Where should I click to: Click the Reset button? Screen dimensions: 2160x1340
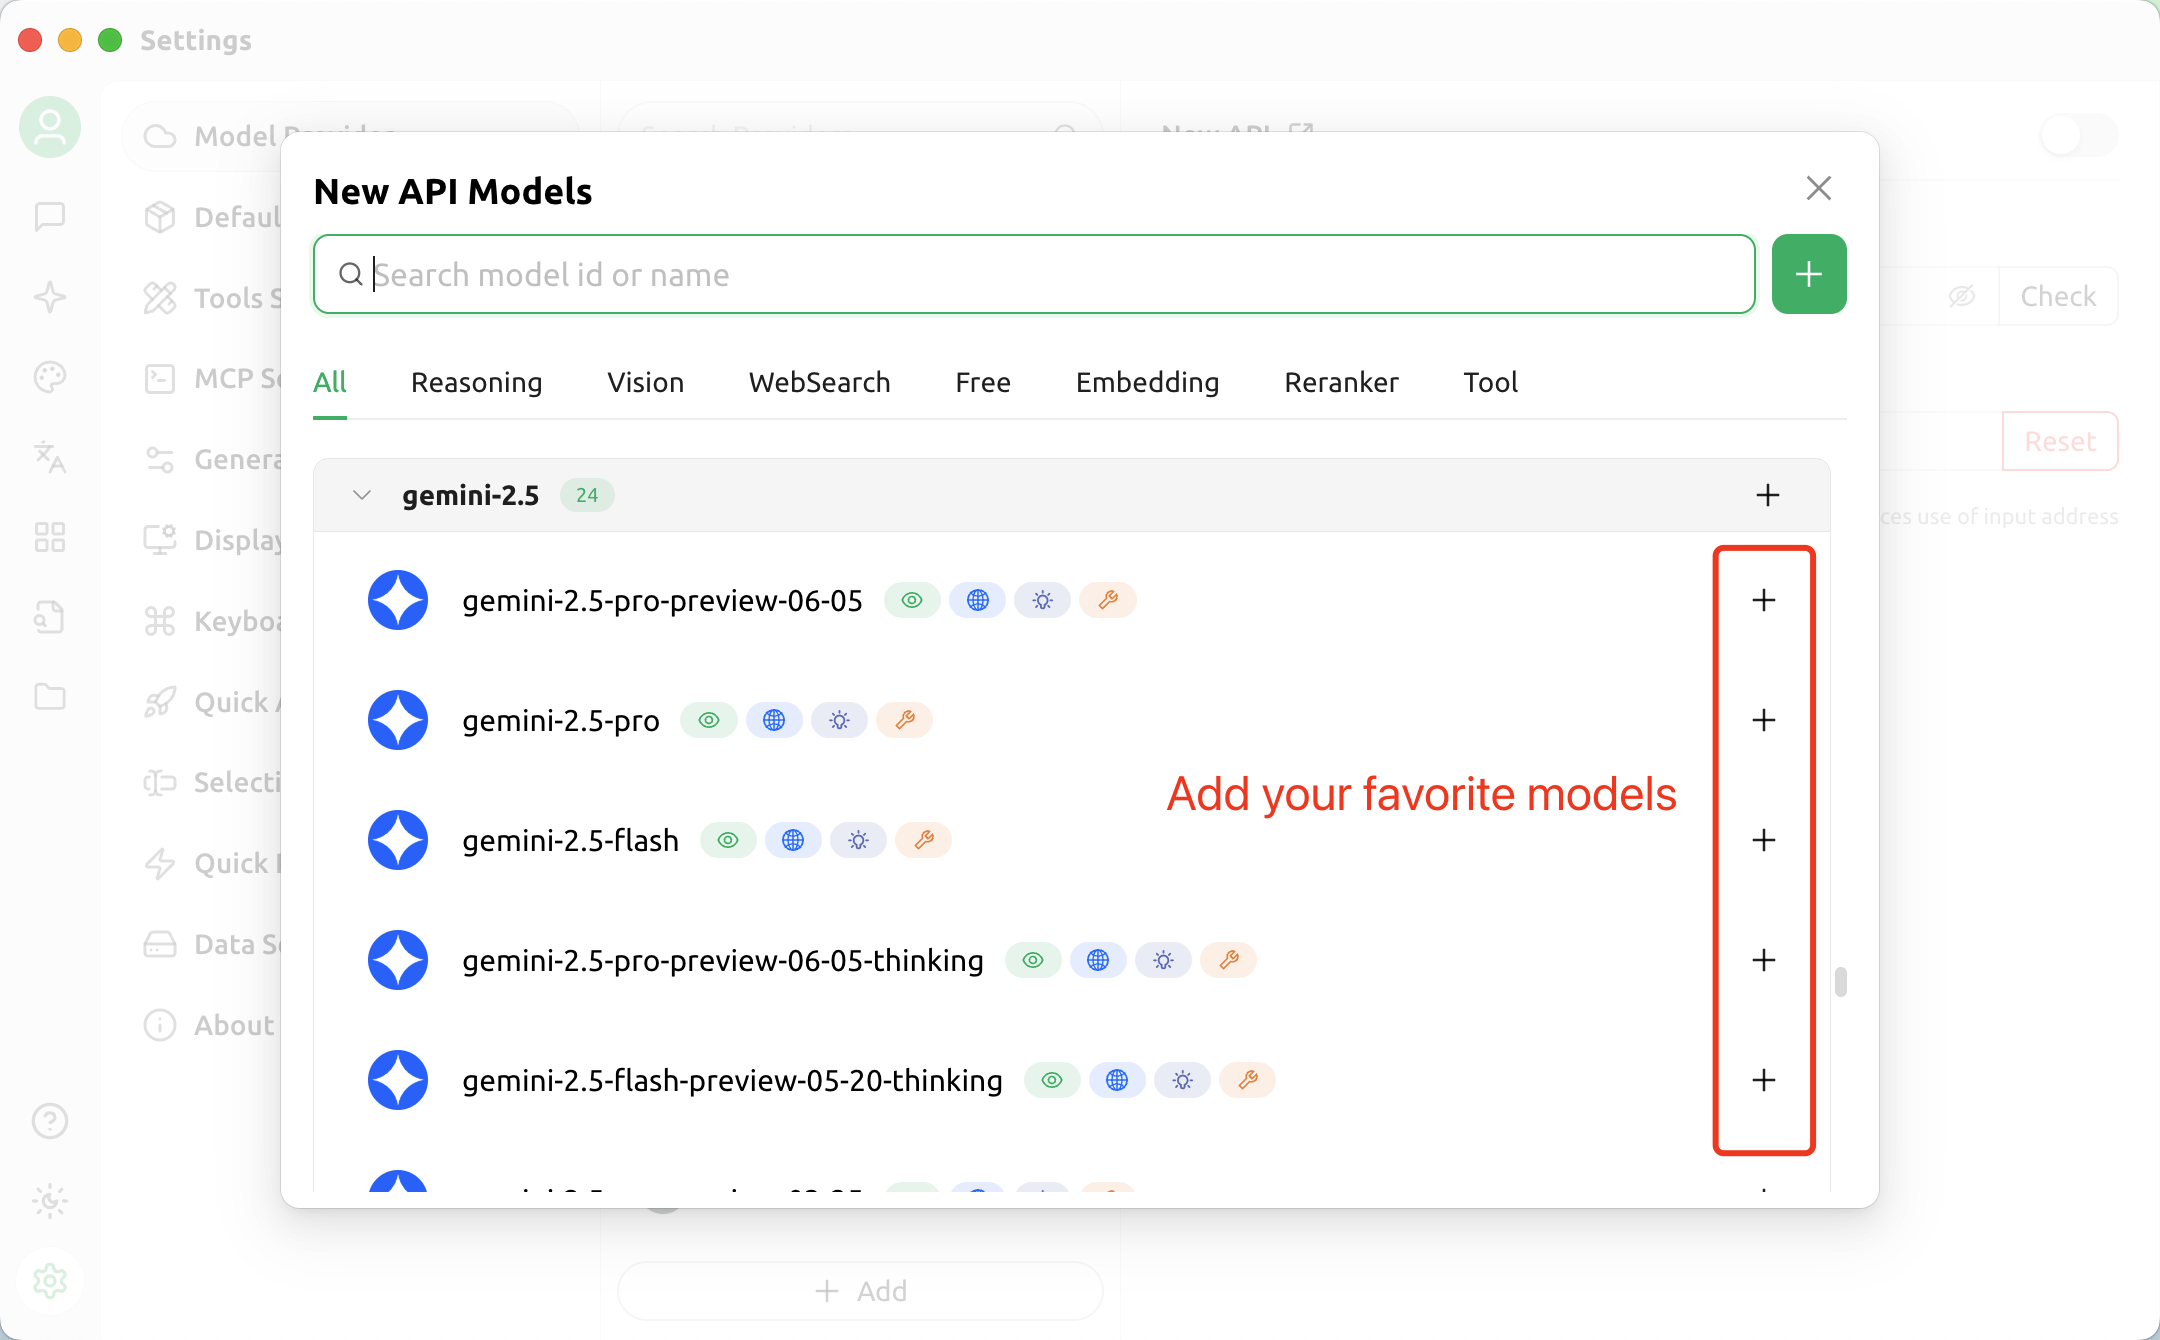(2059, 441)
